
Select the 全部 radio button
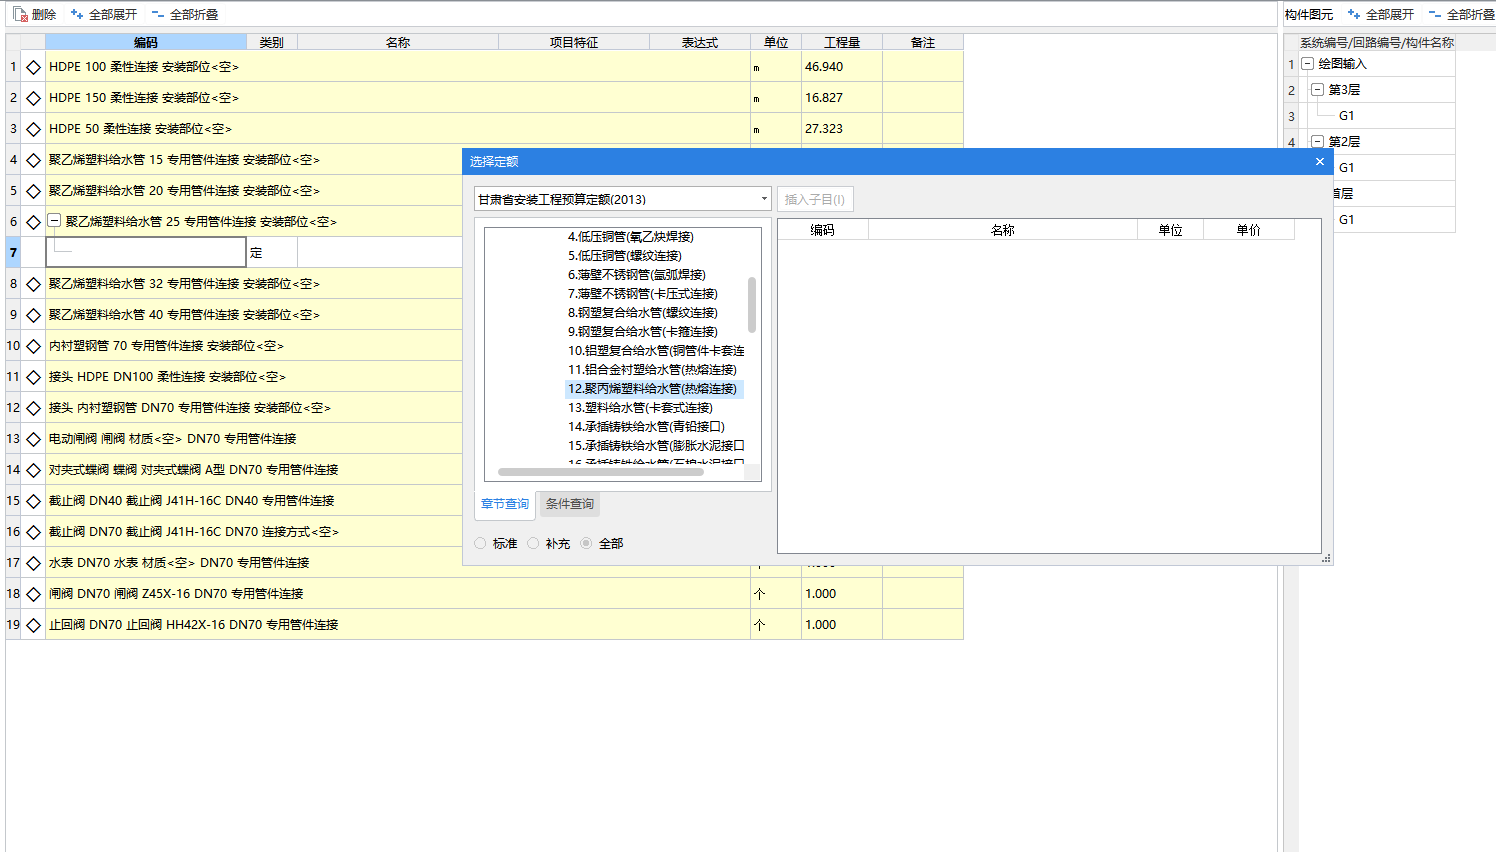point(586,543)
